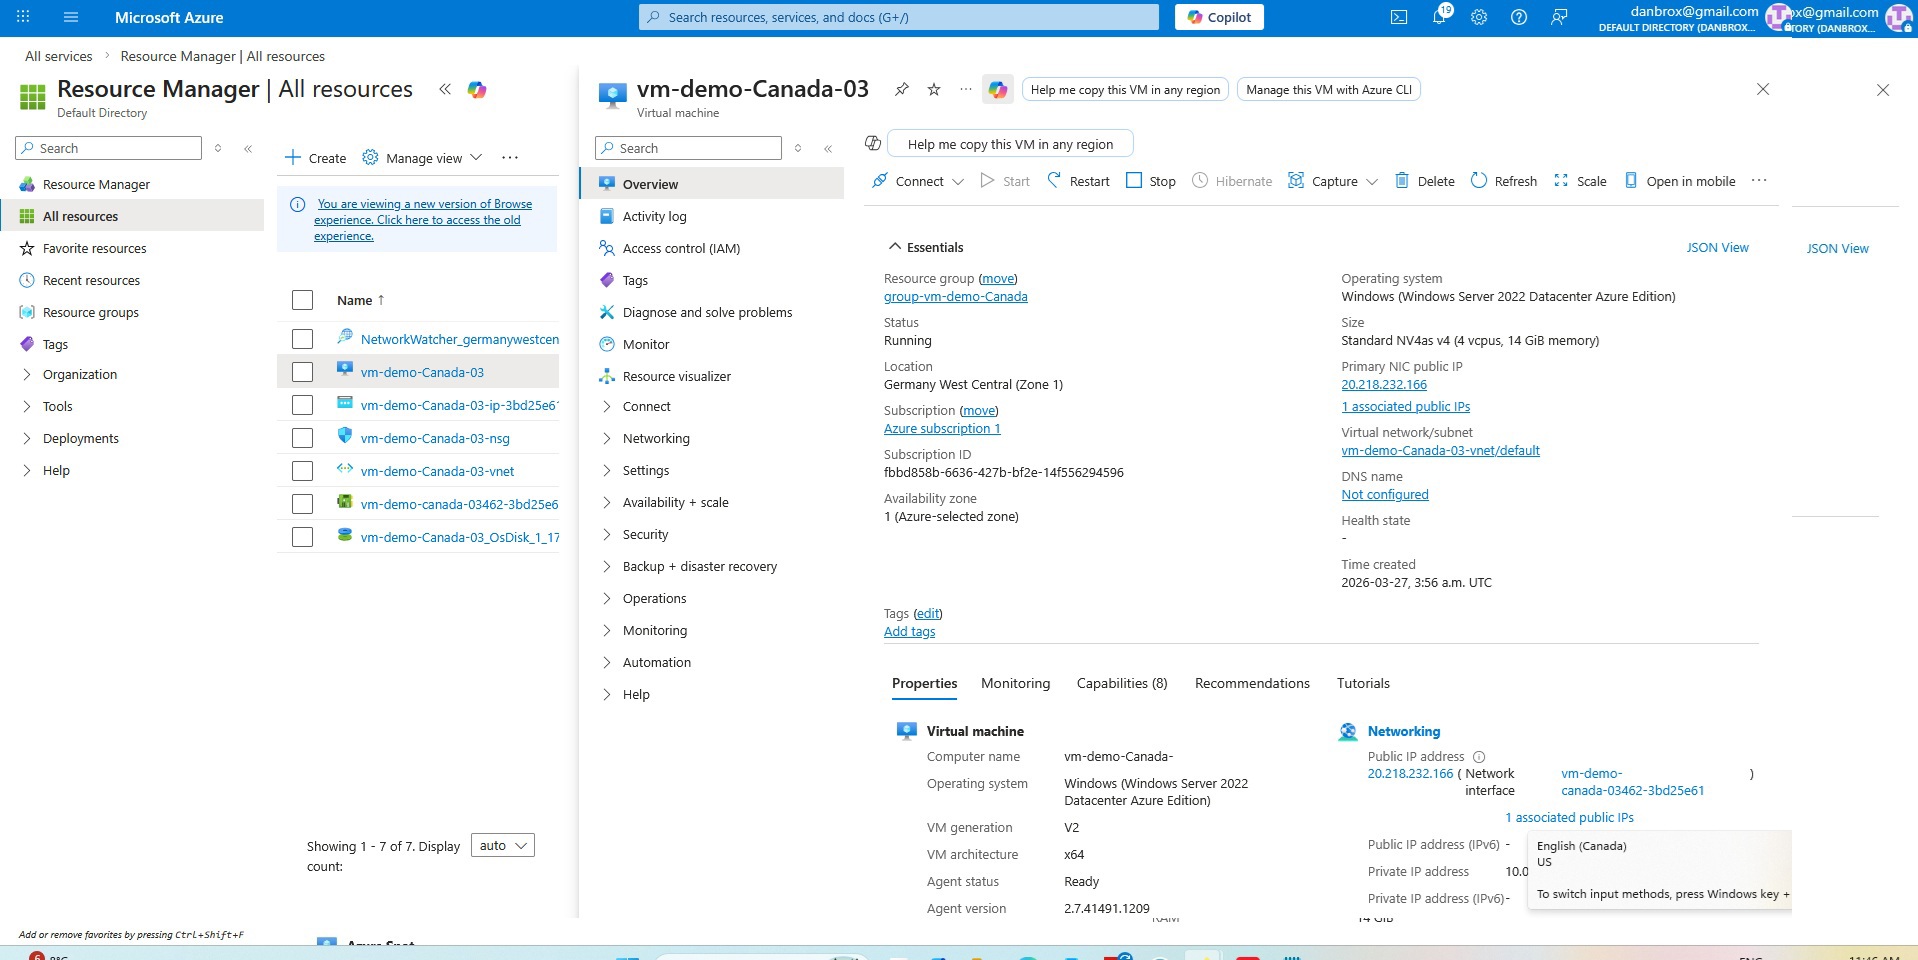Open notifications bell
This screenshot has width=1918, height=960.
pos(1440,17)
